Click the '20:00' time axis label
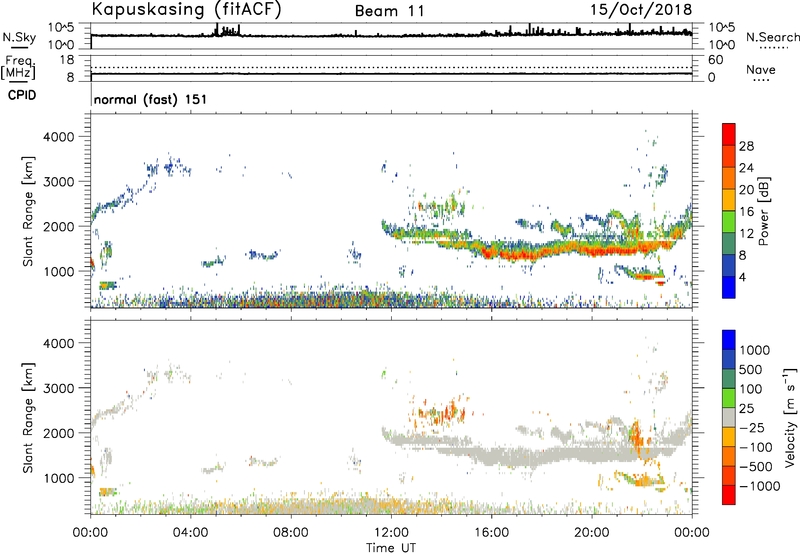The width and height of the screenshot is (800, 554). pyautogui.click(x=591, y=533)
